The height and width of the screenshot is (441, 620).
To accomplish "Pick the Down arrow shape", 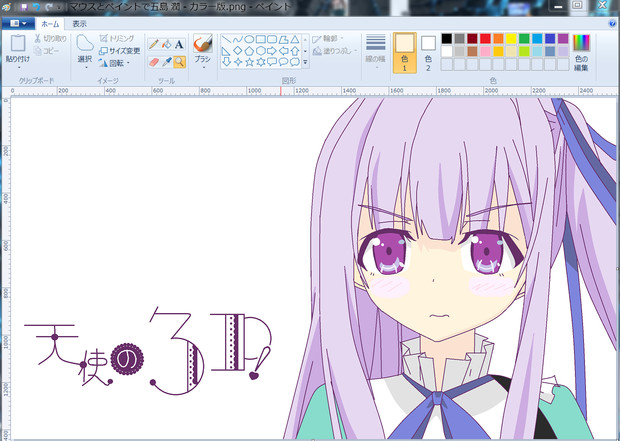I will (x=226, y=62).
